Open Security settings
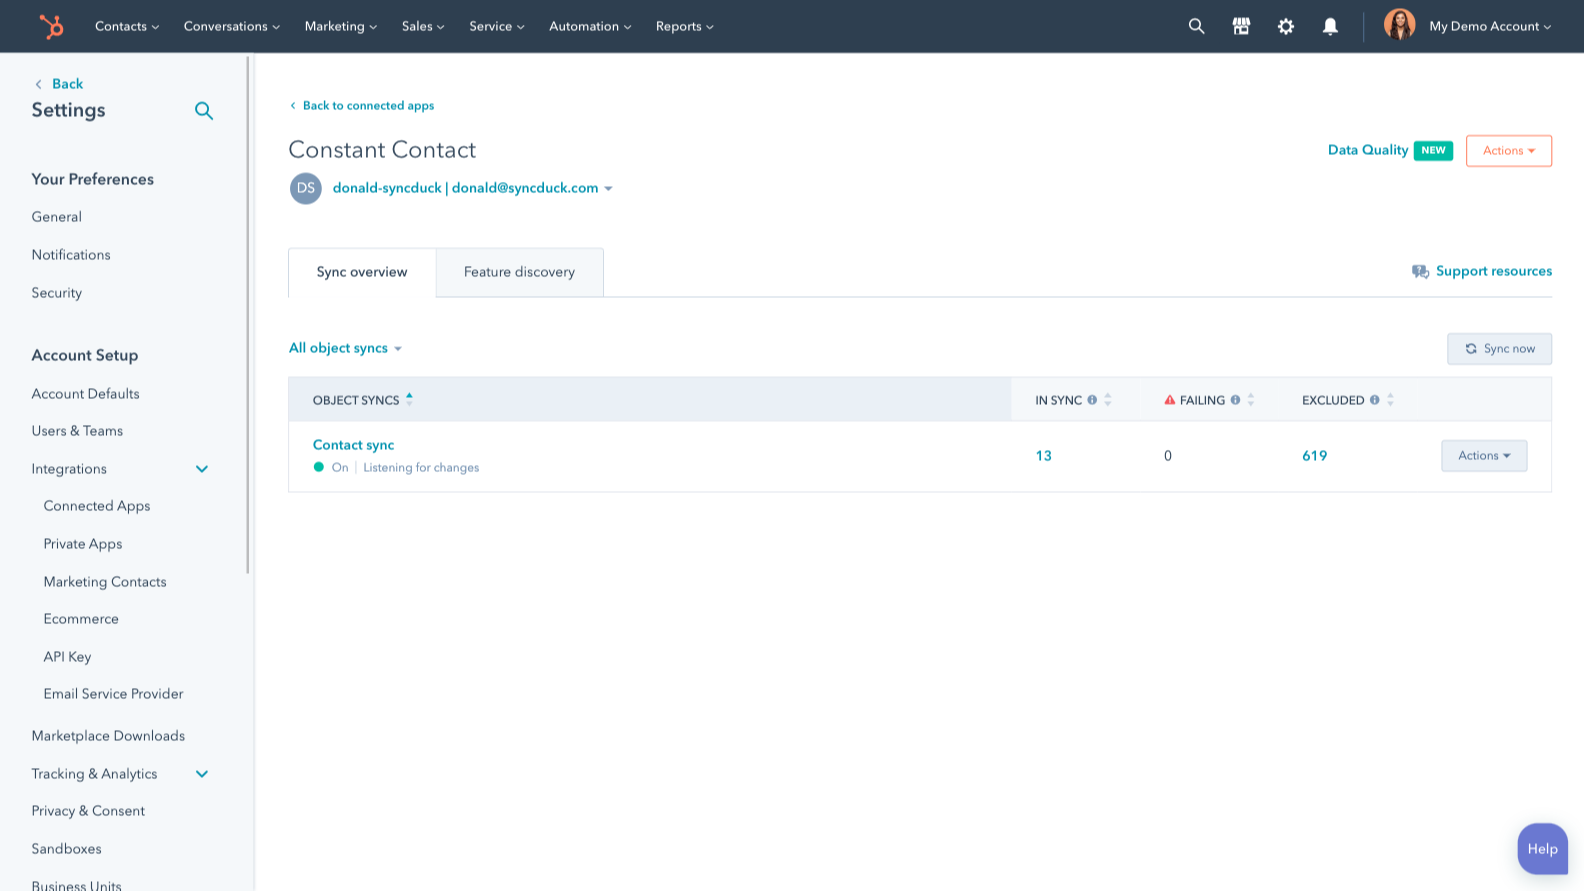Viewport: 1584px width, 891px height. [57, 293]
